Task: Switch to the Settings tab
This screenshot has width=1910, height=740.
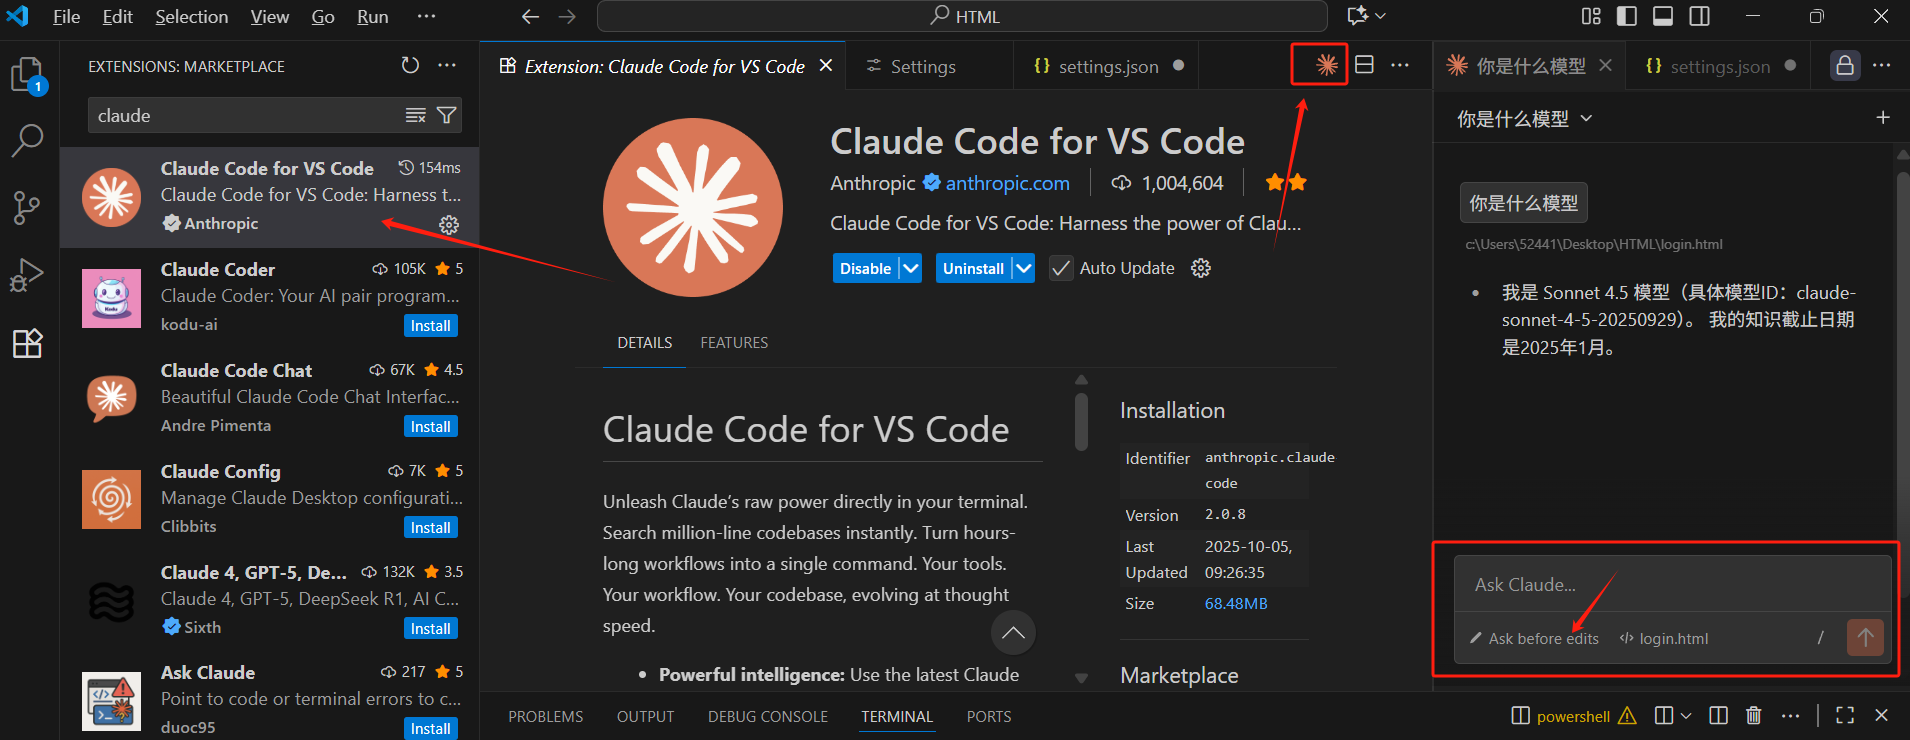Action: (x=923, y=66)
